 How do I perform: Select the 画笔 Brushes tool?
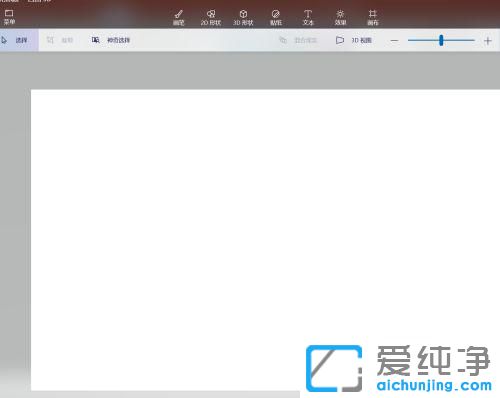coord(179,18)
